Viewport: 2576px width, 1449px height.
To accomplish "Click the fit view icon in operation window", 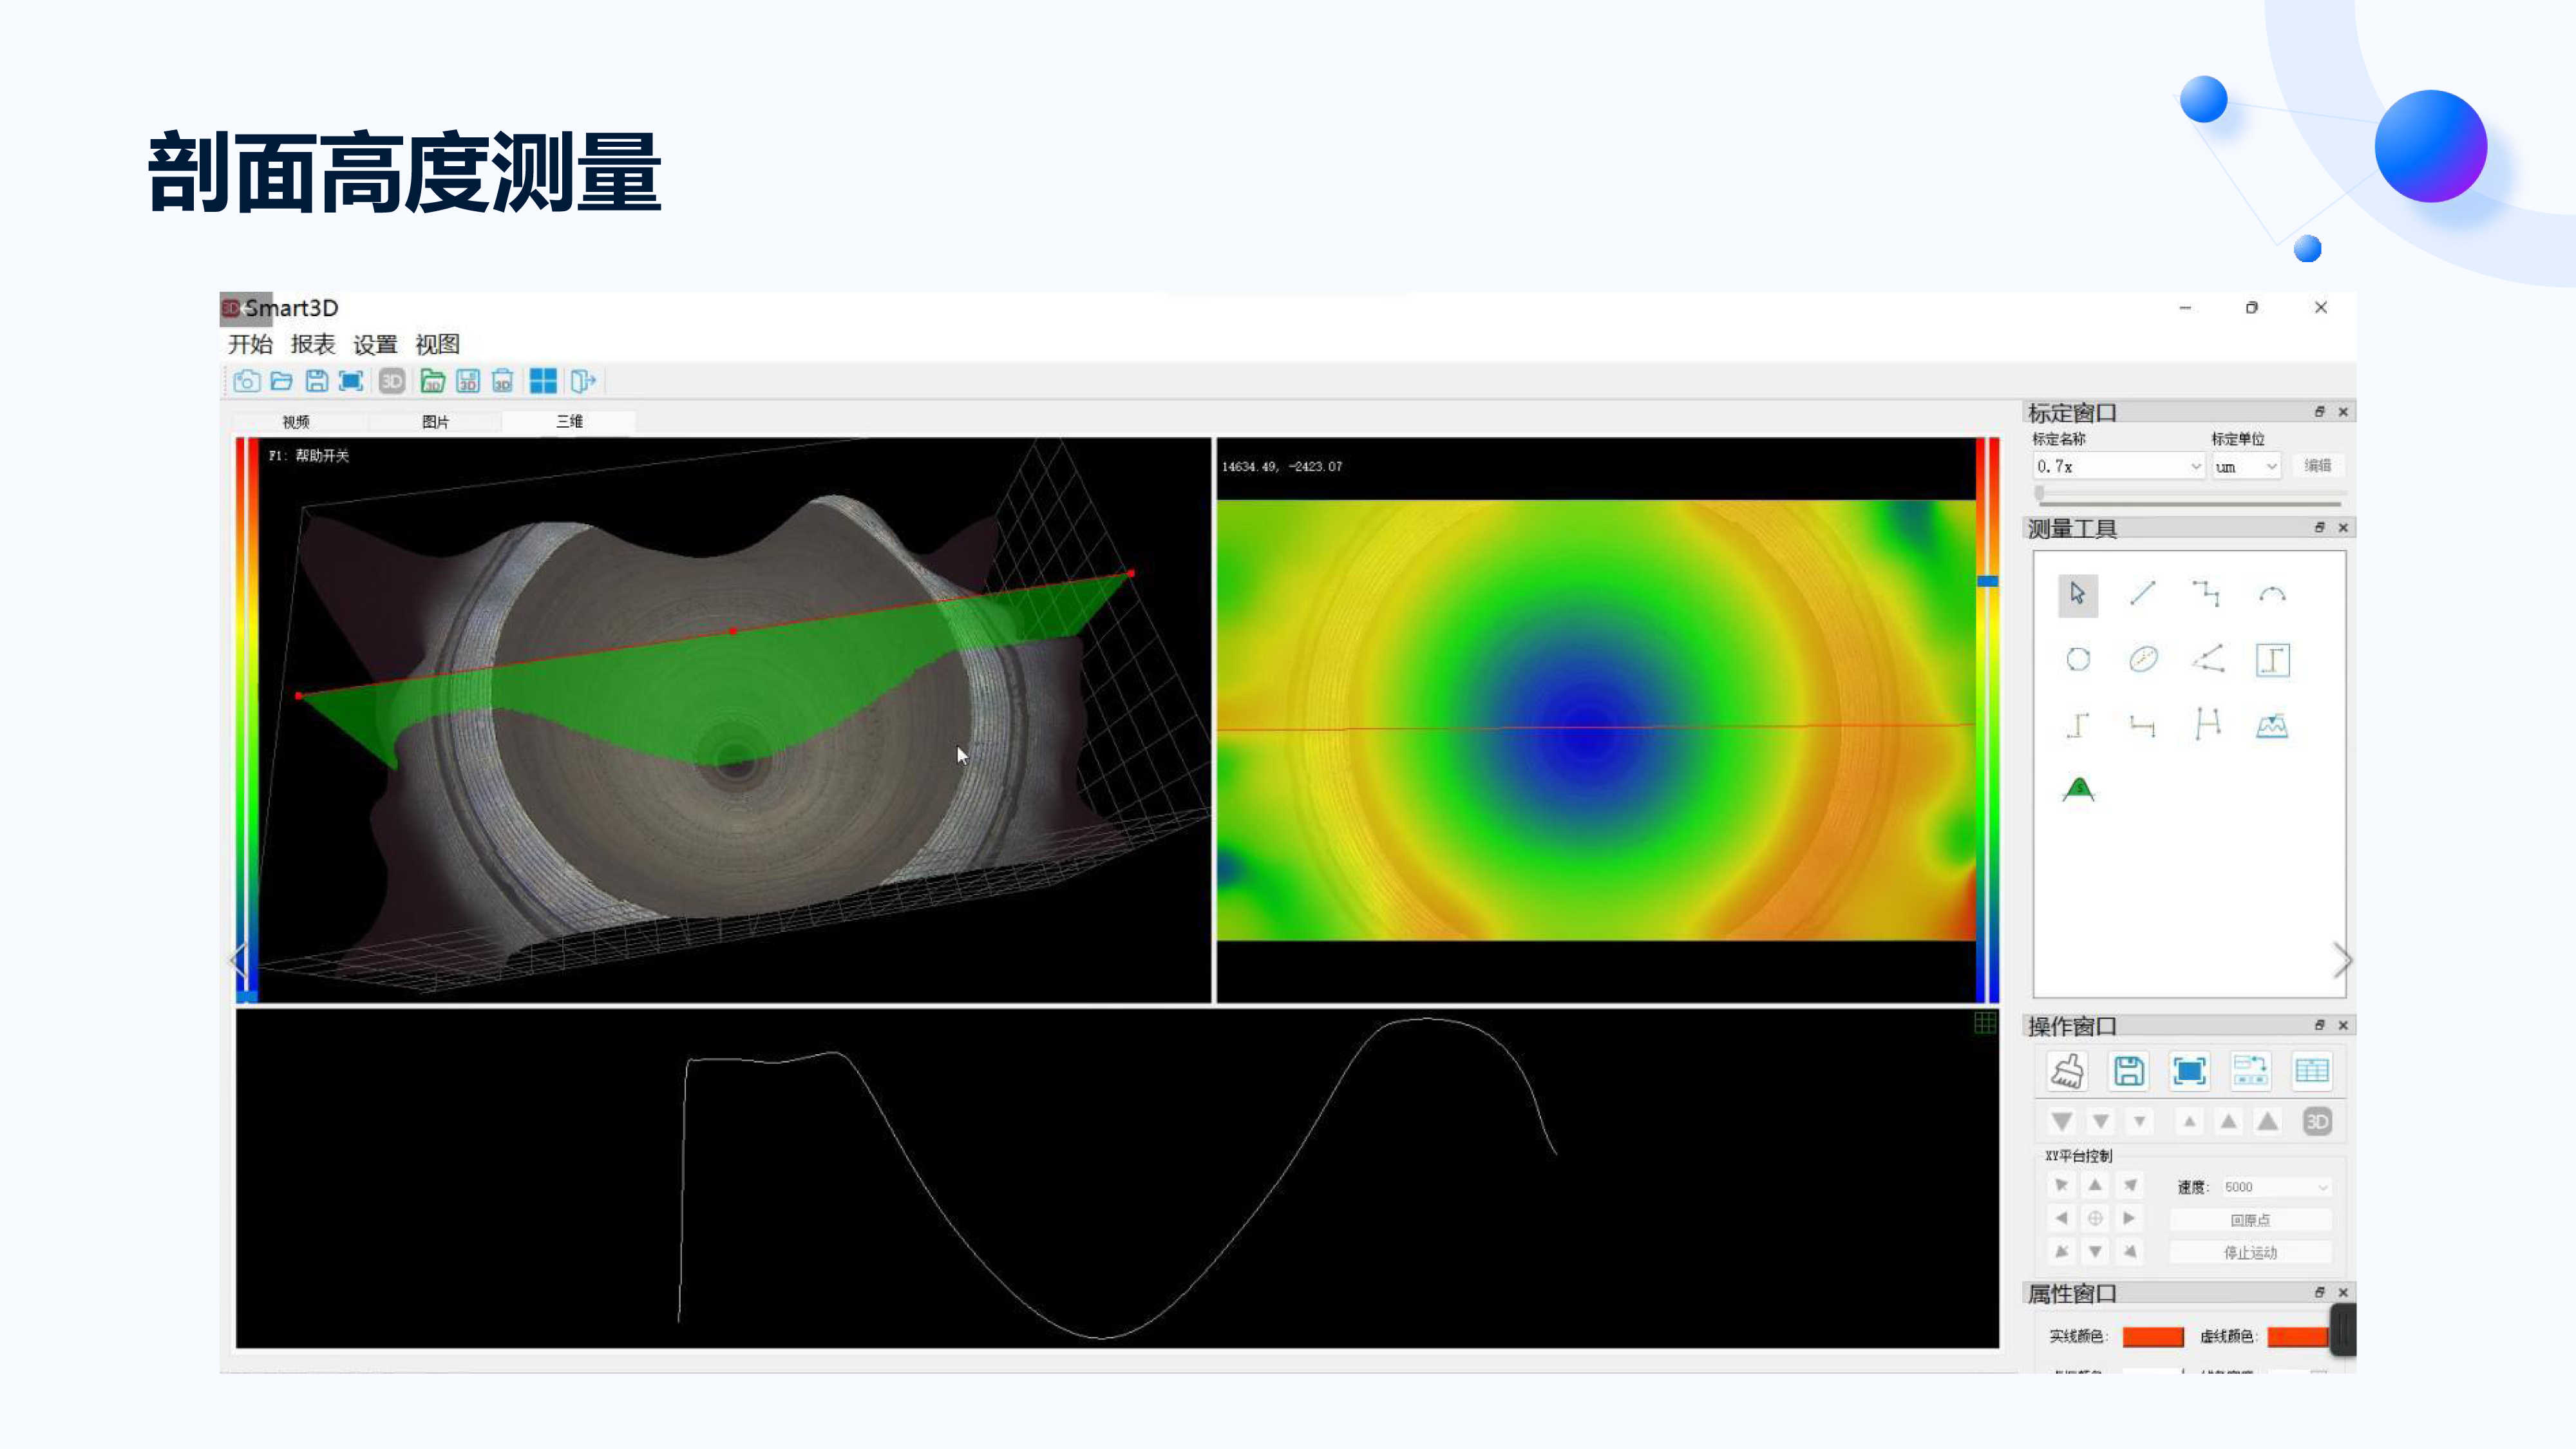I will pyautogui.click(x=2189, y=1071).
